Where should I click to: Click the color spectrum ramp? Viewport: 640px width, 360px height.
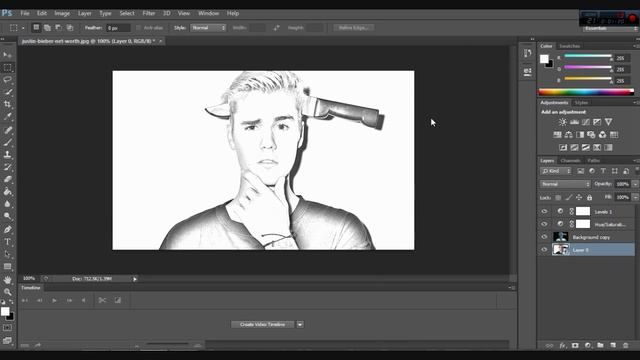point(586,92)
